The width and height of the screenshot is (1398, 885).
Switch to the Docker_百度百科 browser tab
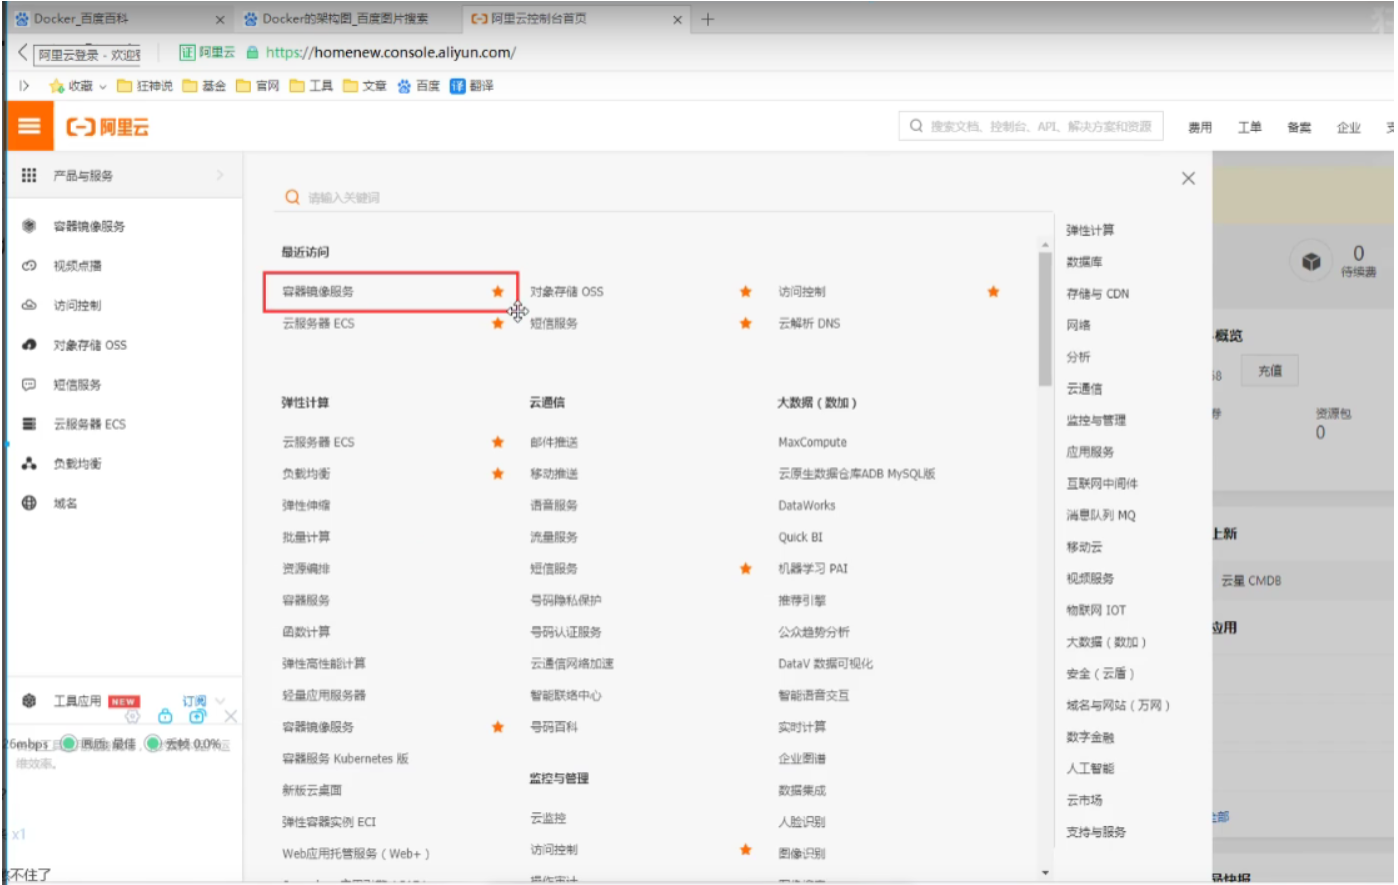tap(119, 19)
